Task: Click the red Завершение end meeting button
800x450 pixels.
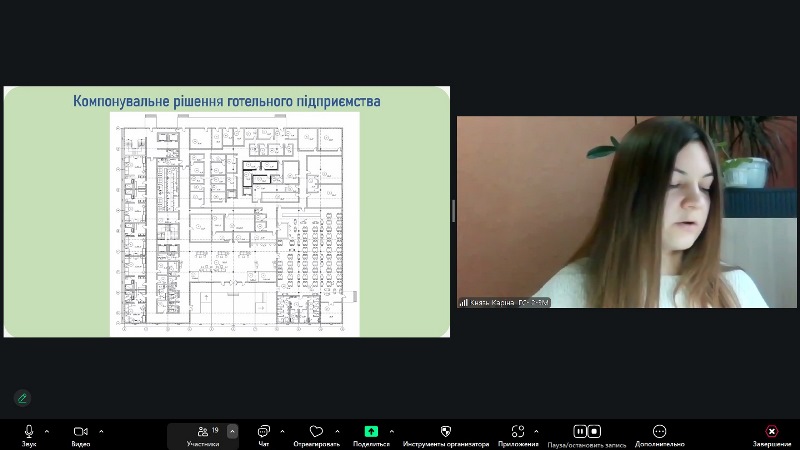Action: pos(771,431)
